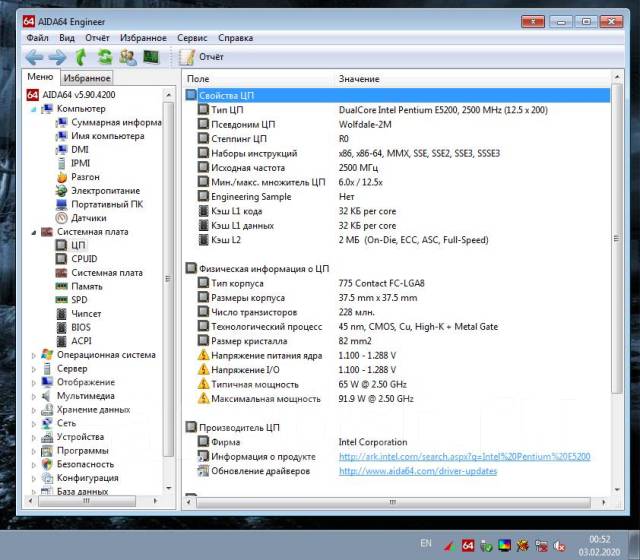The width and height of the screenshot is (640, 560).
Task: Click the Back navigation arrow in toolbar
Action: (x=33, y=57)
